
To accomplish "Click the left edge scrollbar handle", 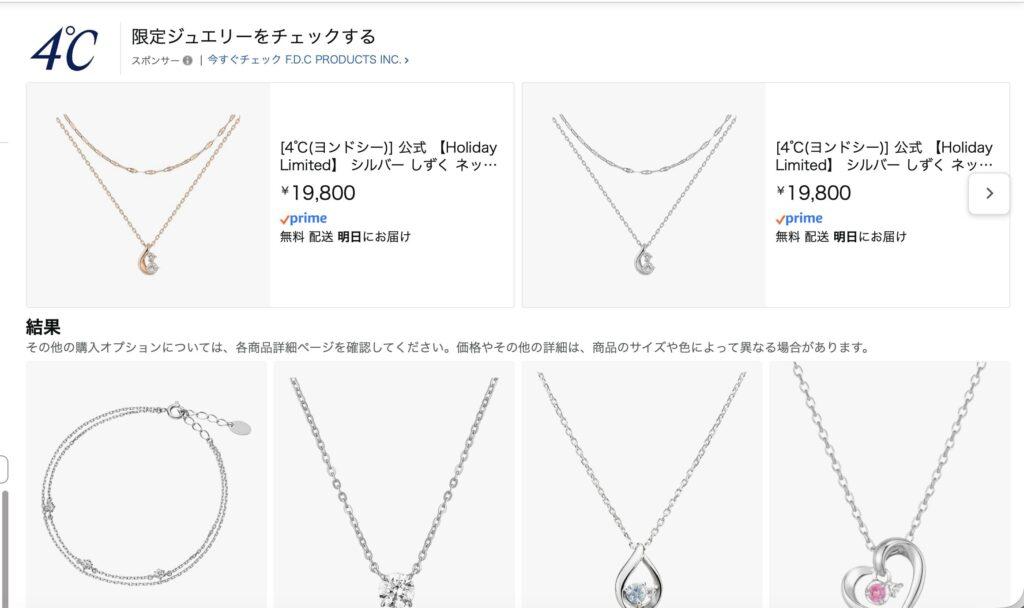I will coord(5,549).
